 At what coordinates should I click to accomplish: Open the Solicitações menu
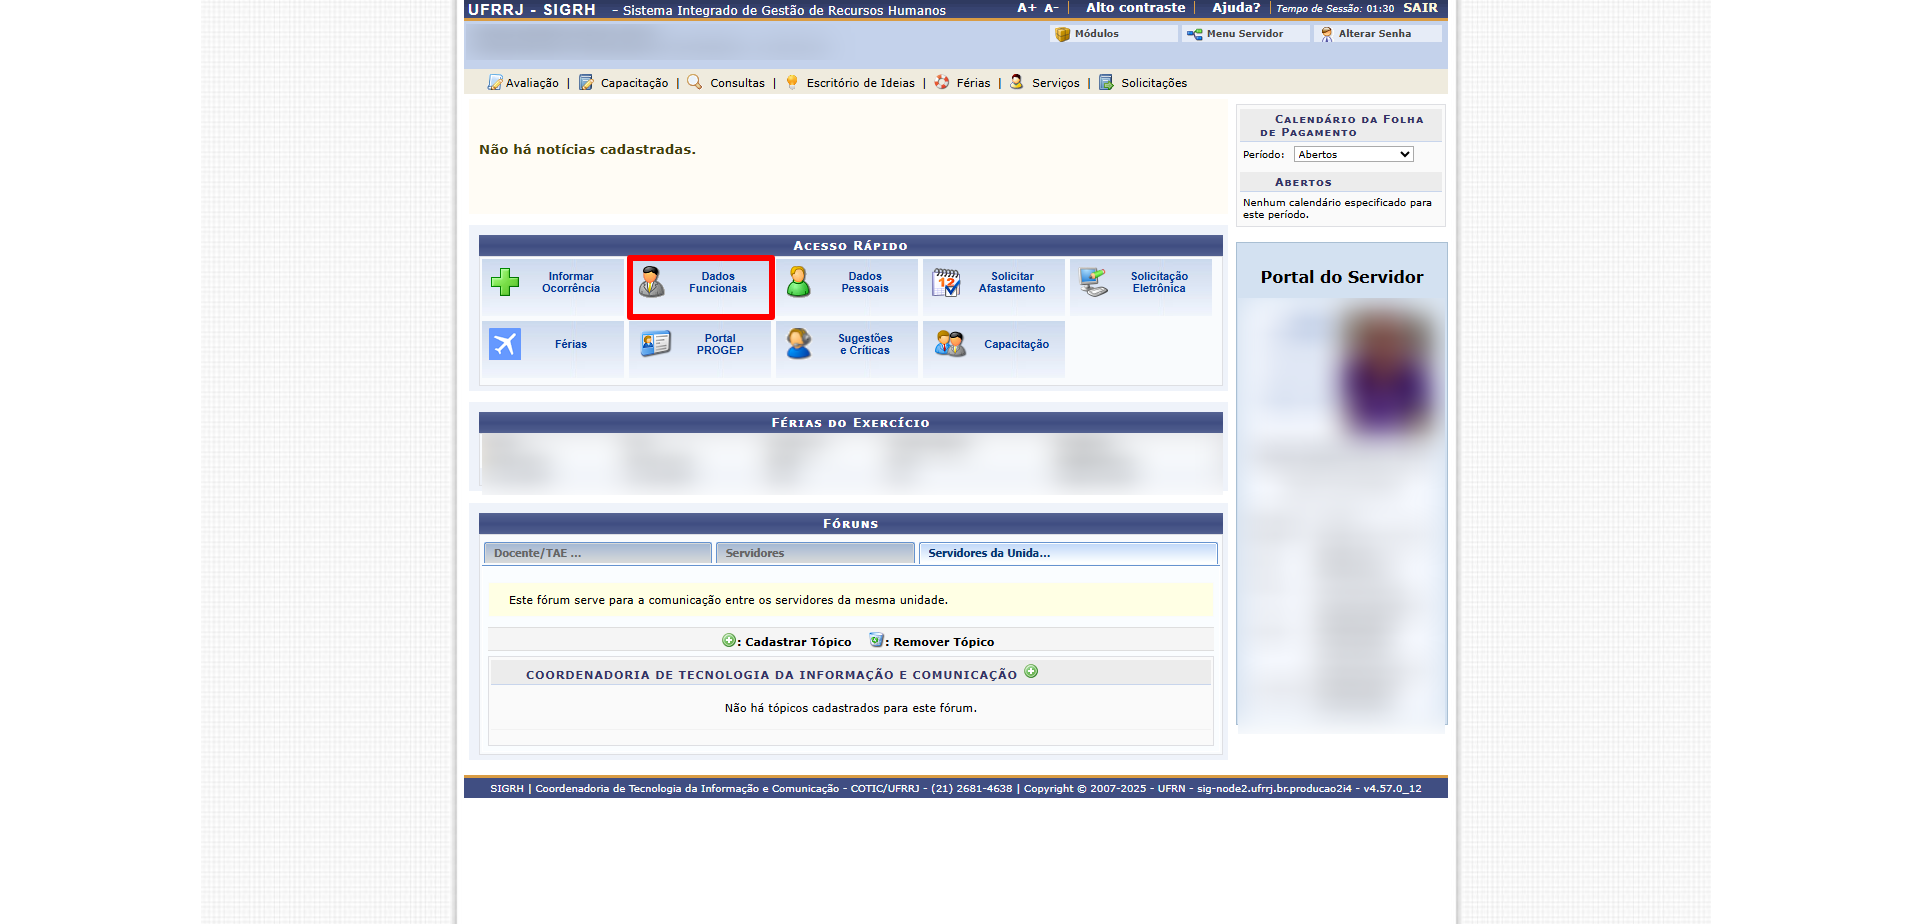point(1153,83)
